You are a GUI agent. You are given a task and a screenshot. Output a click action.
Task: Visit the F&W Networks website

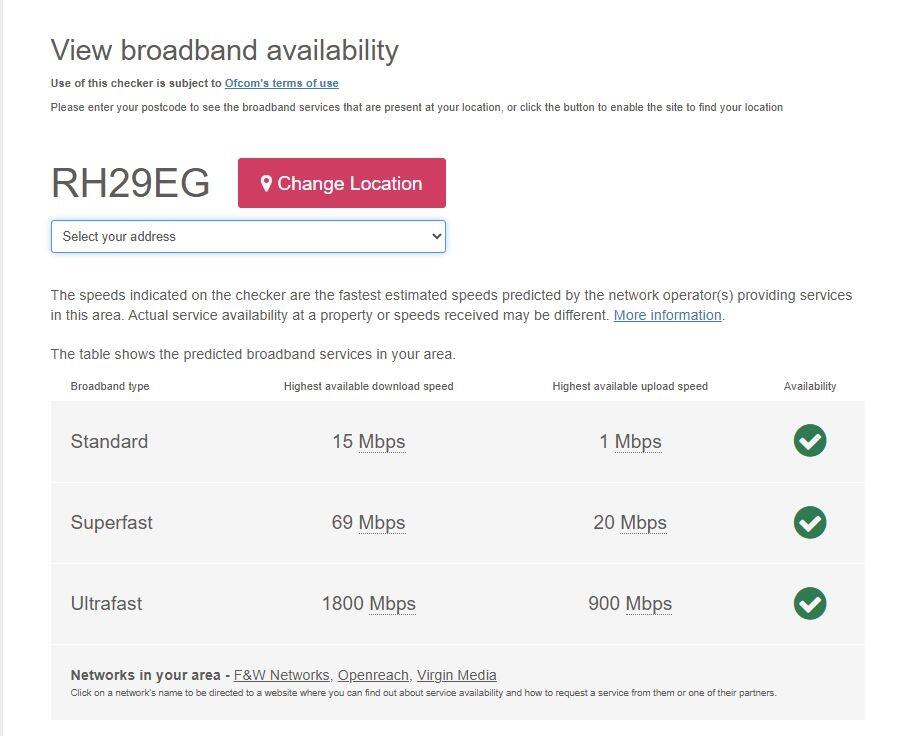coord(281,675)
